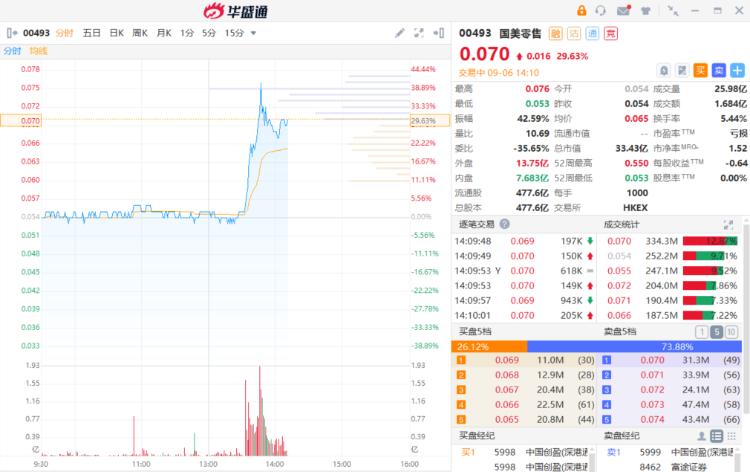Image resolution: width=750 pixels, height=472 pixels.
Task: Open the message envelope icon
Action: point(623,11)
